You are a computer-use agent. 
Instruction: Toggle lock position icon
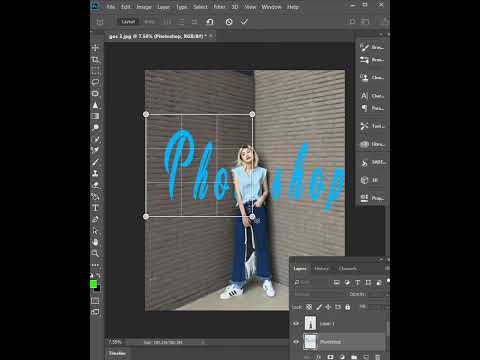coord(328,307)
